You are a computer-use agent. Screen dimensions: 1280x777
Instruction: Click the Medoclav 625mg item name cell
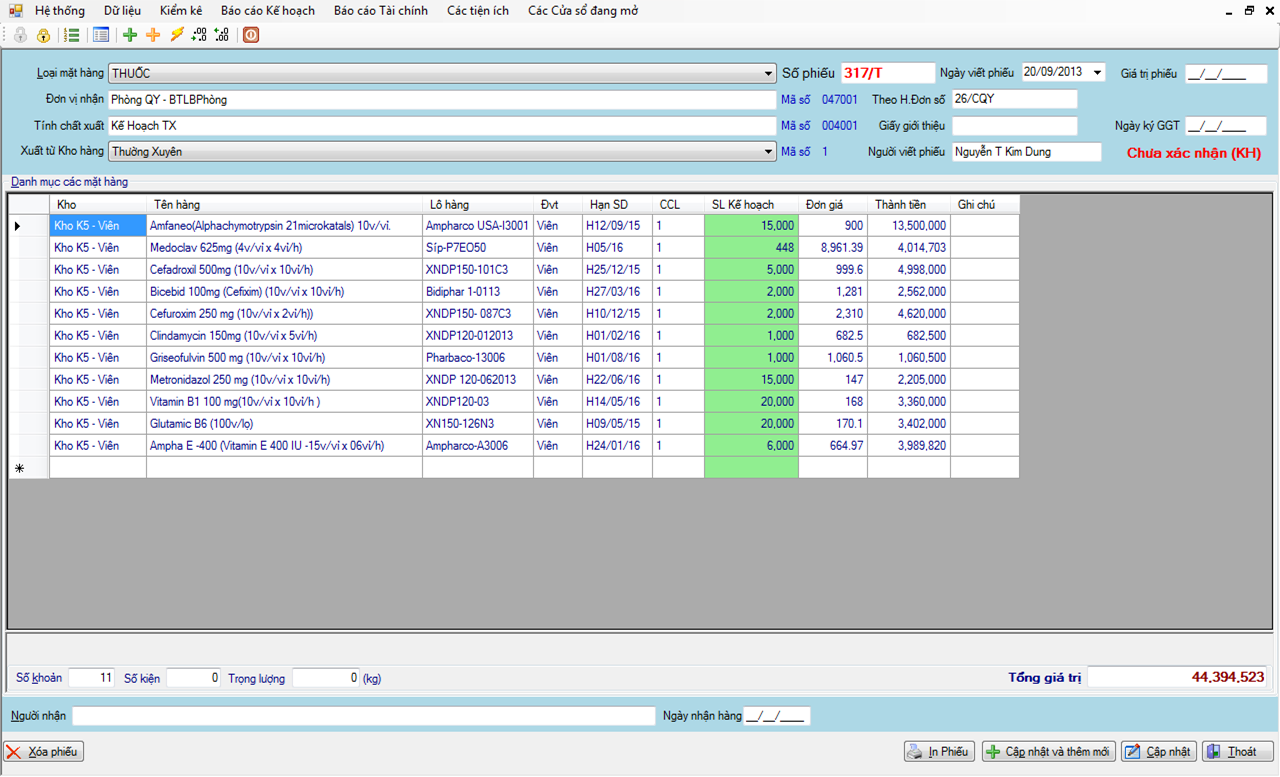(x=284, y=248)
